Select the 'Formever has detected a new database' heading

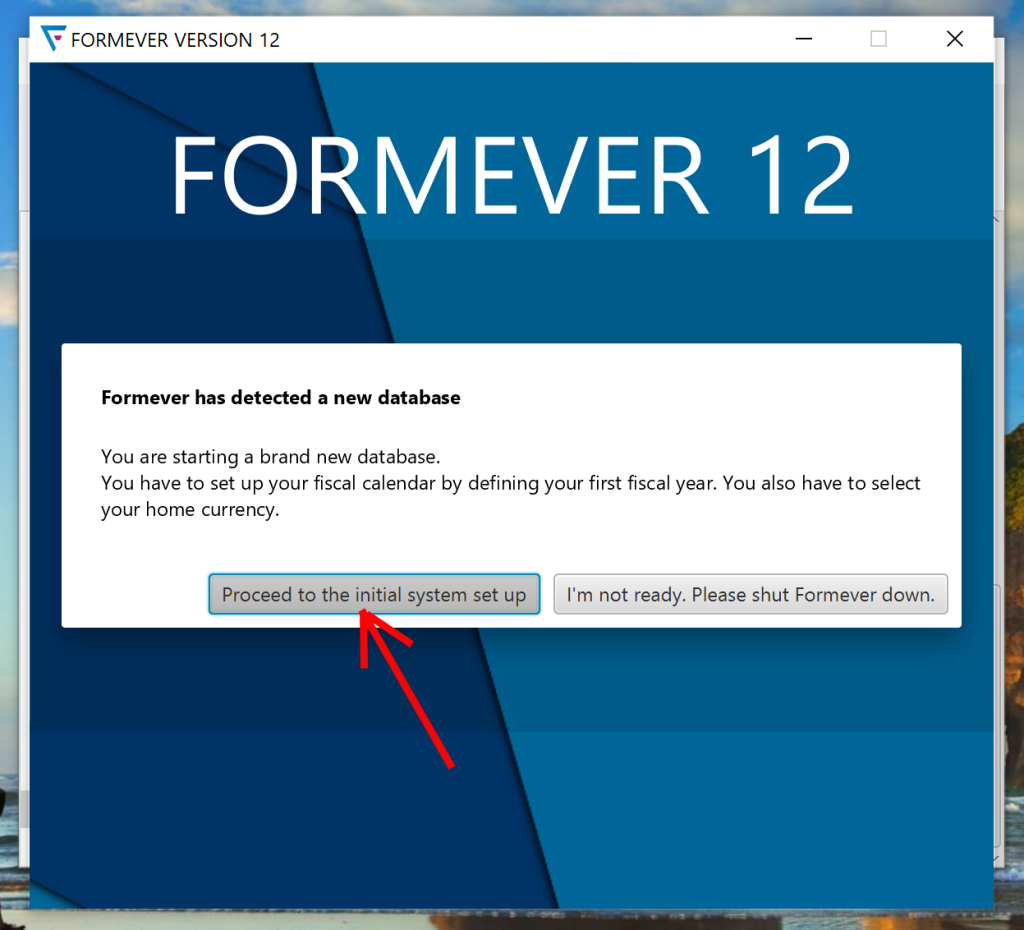281,397
